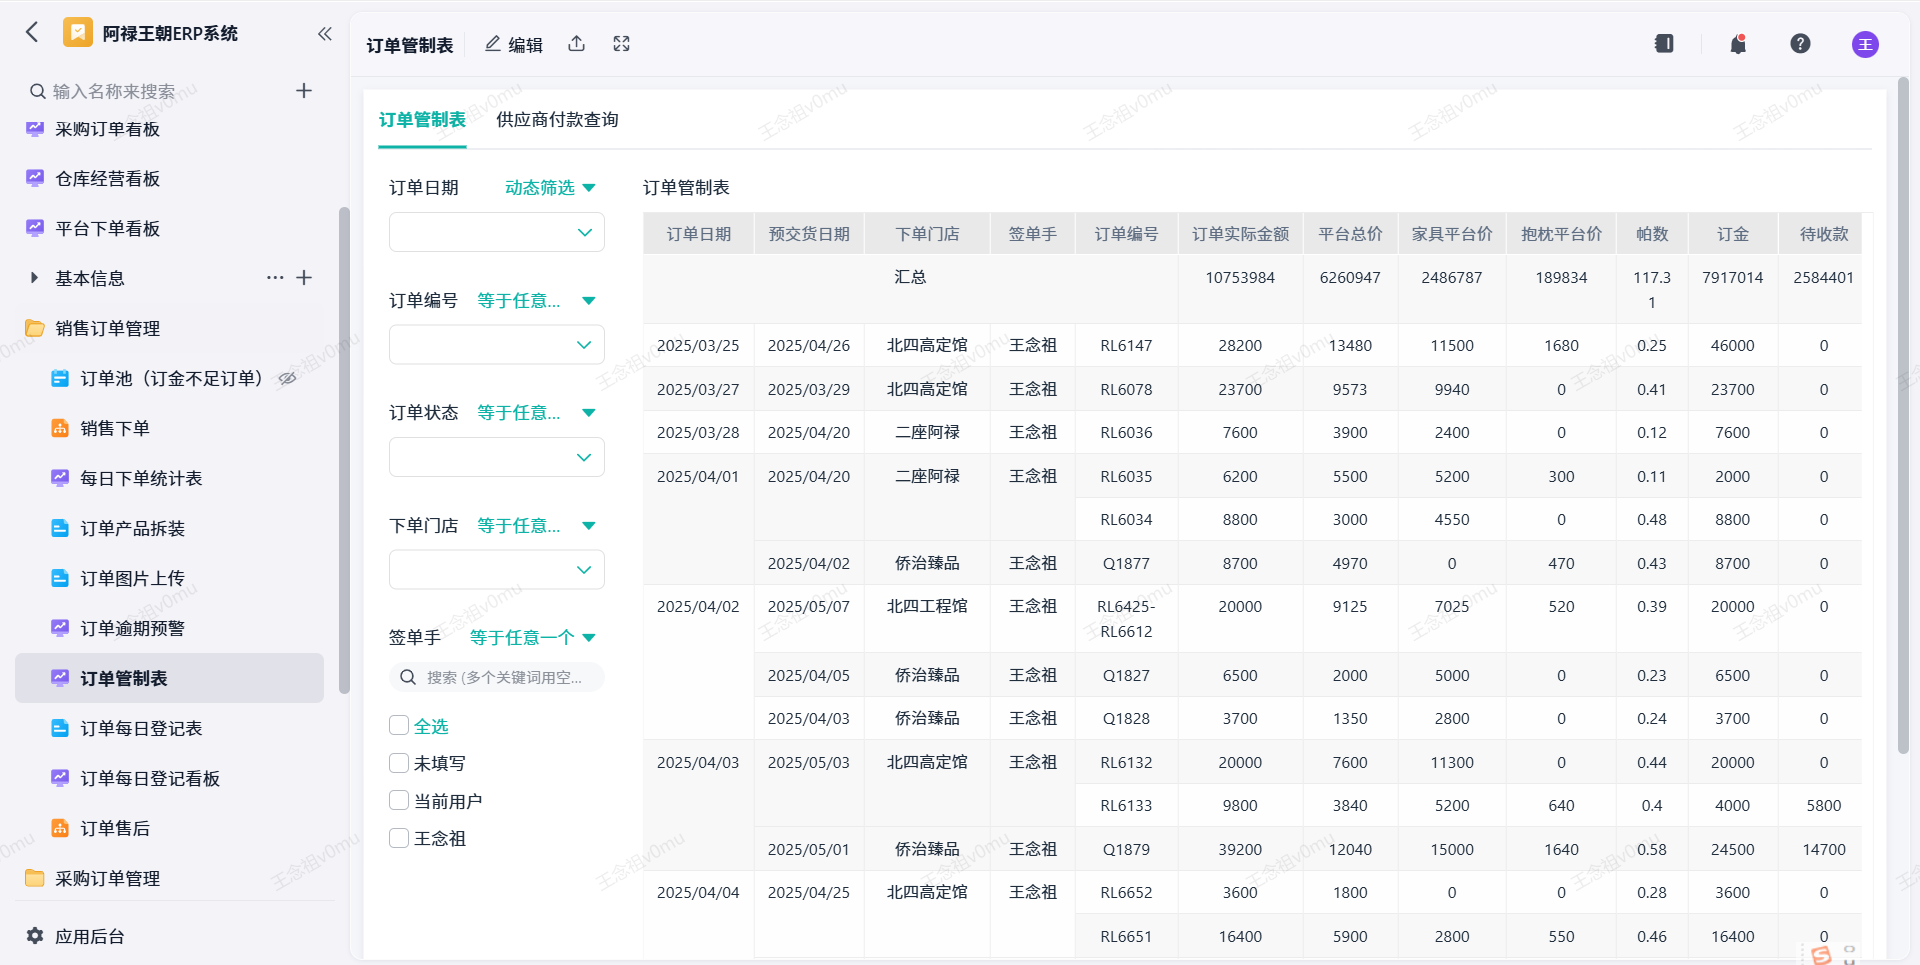Image resolution: width=1920 pixels, height=965 pixels.
Task: Open the 订单状态 select box
Action: point(497,457)
